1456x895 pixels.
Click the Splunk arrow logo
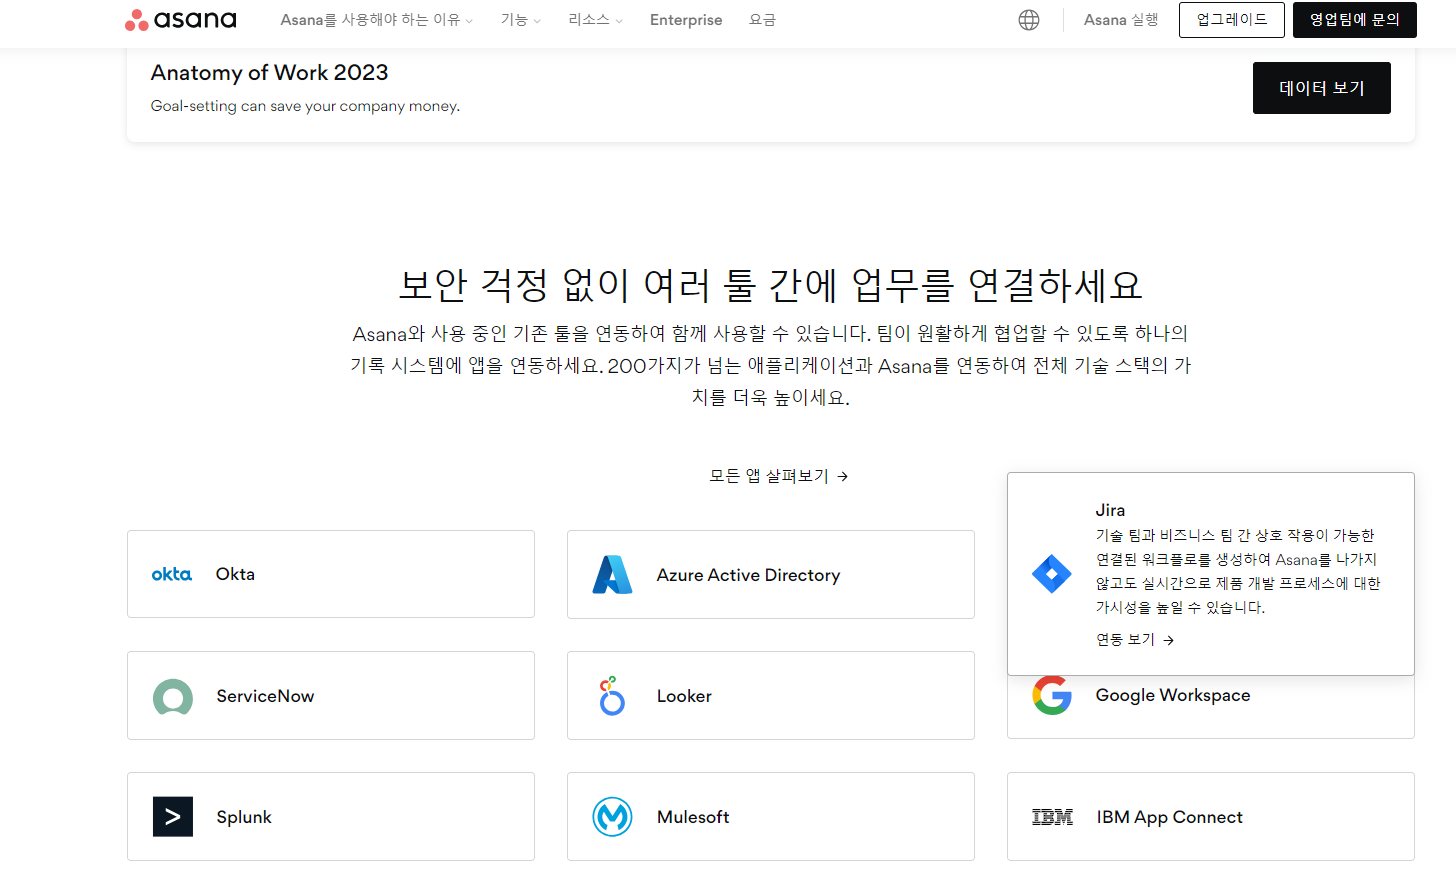tap(173, 817)
